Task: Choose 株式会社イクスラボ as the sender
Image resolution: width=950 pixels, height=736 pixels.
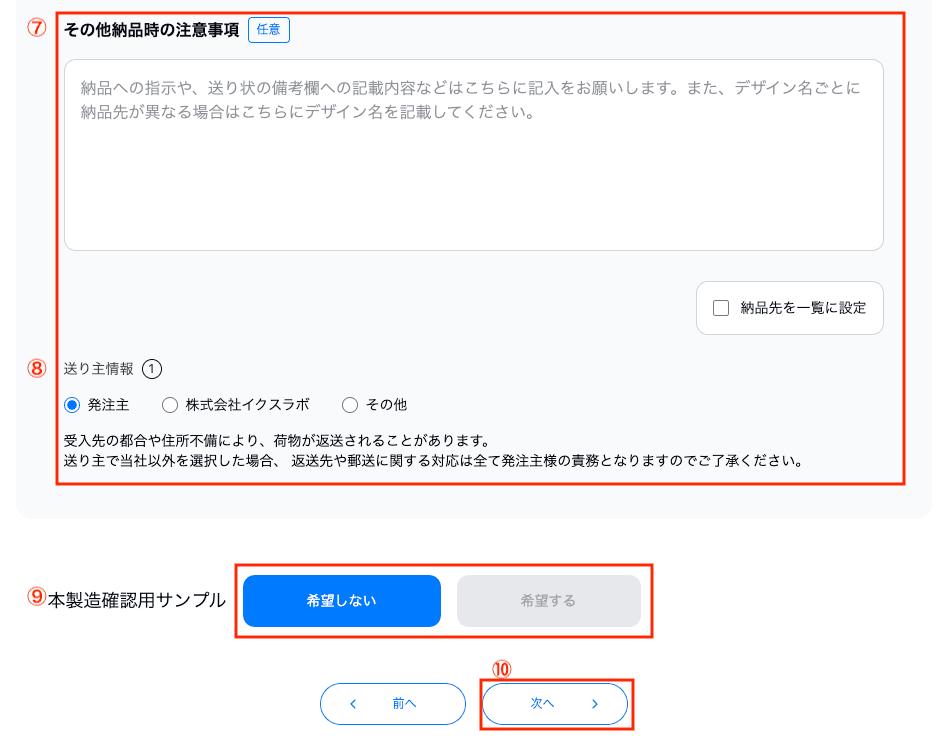Action: point(170,405)
